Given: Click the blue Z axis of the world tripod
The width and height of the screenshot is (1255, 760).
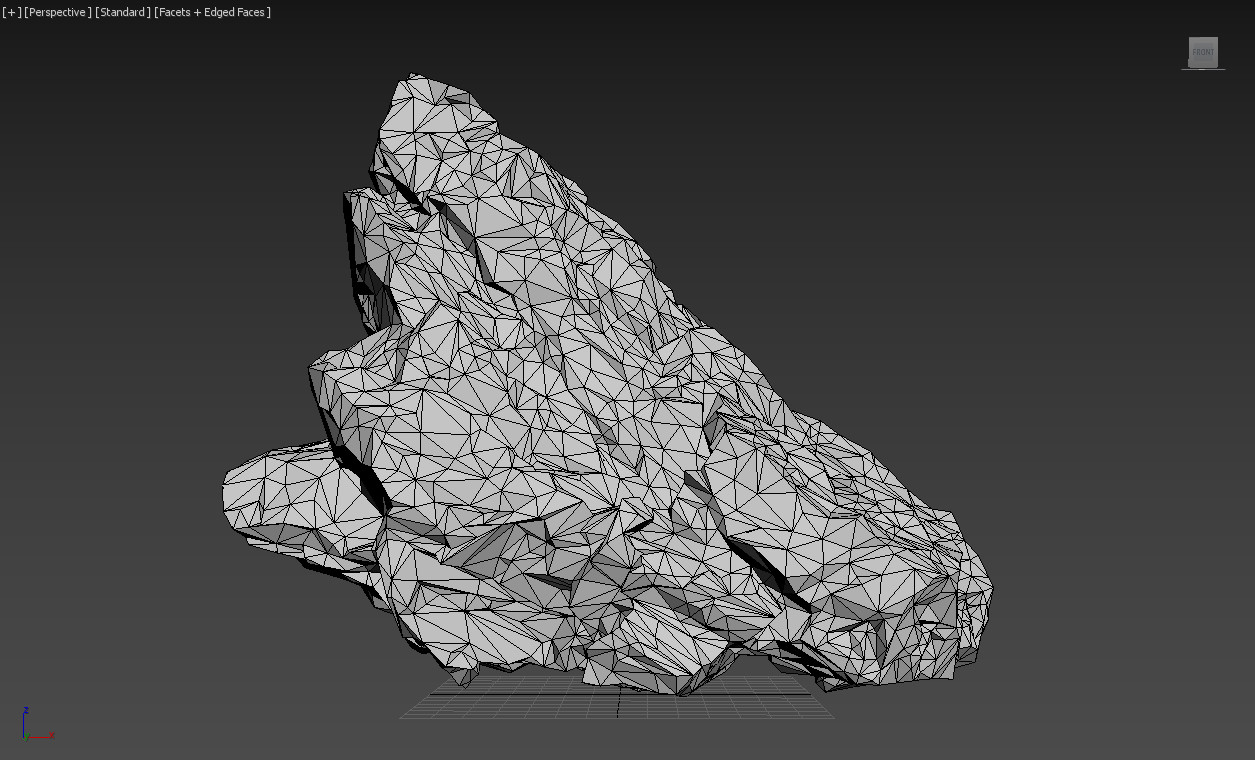Looking at the screenshot, I should (24, 714).
